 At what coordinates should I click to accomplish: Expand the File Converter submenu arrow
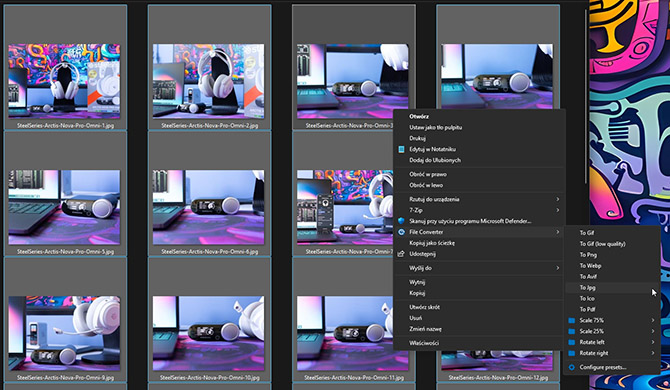pos(558,232)
